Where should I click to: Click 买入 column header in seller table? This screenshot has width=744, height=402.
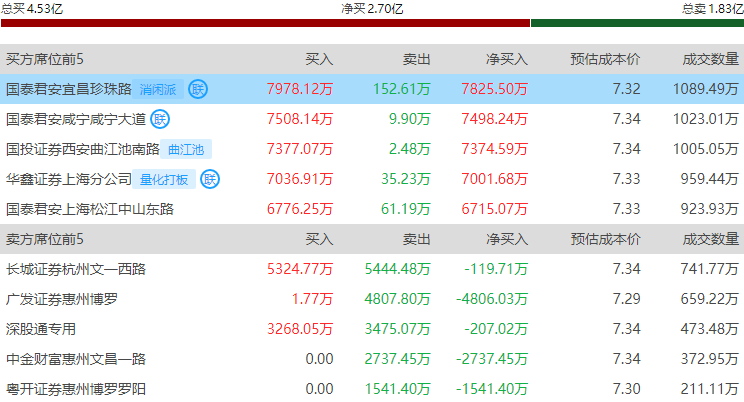click(x=319, y=239)
